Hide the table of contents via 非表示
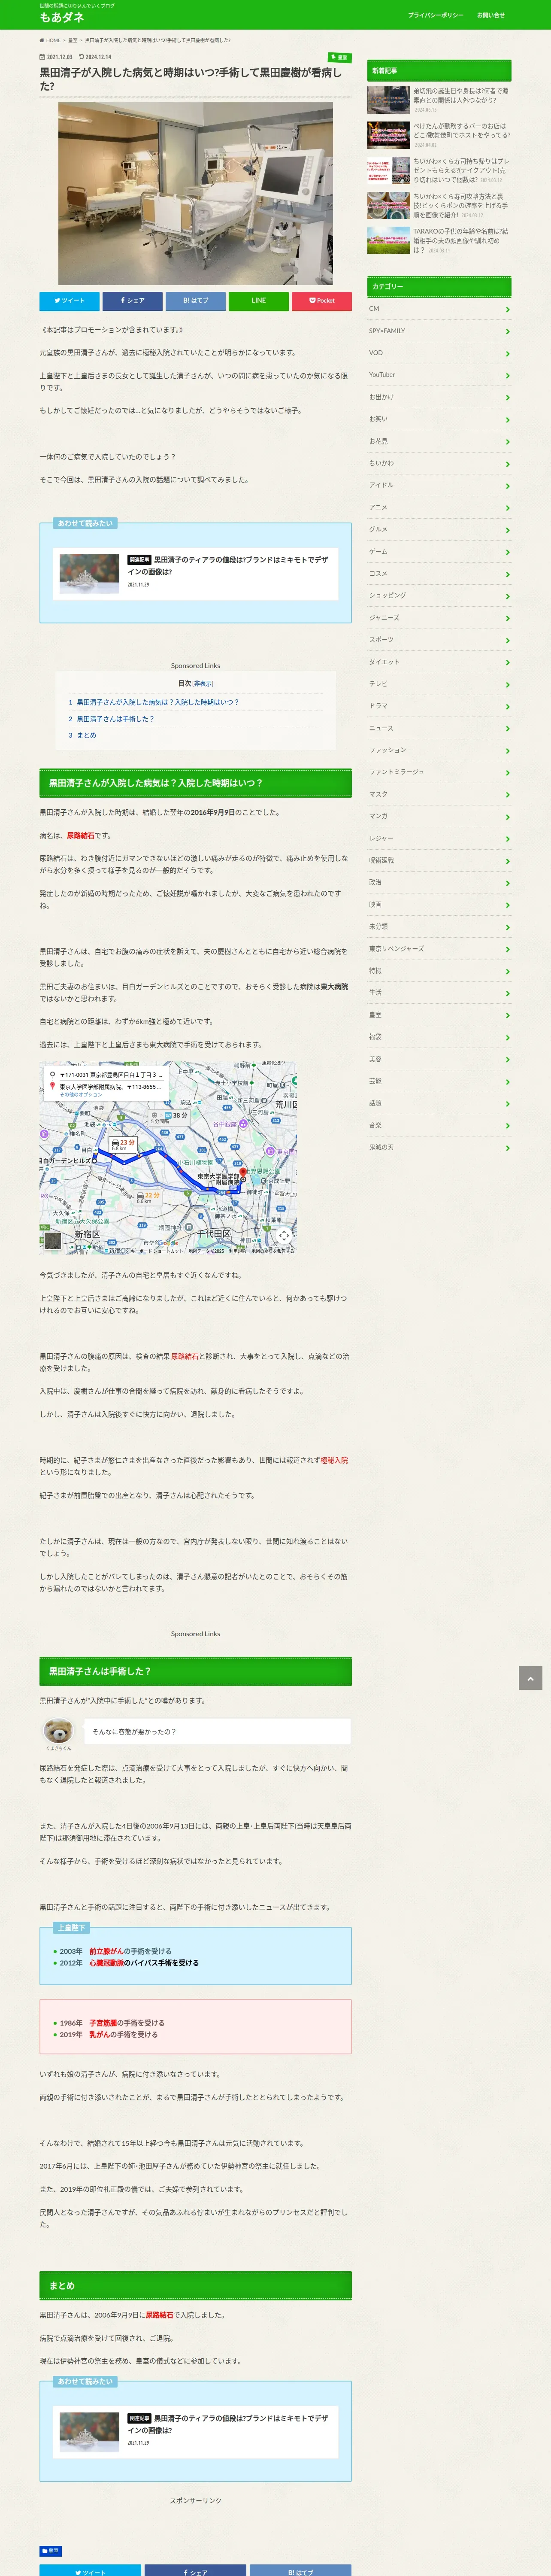Screen dimensions: 551x2576 pyautogui.click(x=203, y=684)
